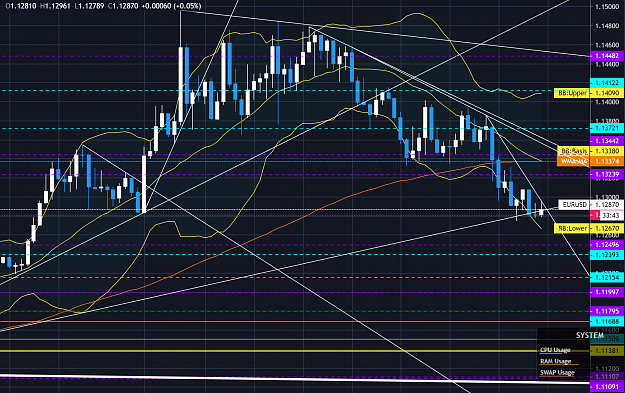Click the purple 1.11091 level label
625x393 pixels.
tap(607, 387)
